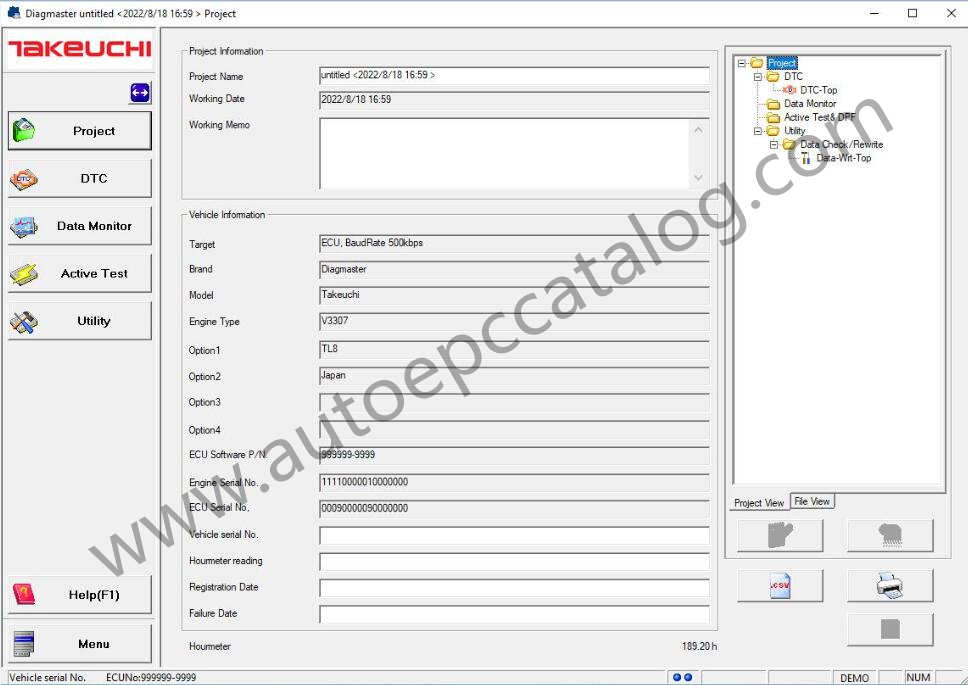
Task: Select Data Monitor folder in tree
Action: 810,104
